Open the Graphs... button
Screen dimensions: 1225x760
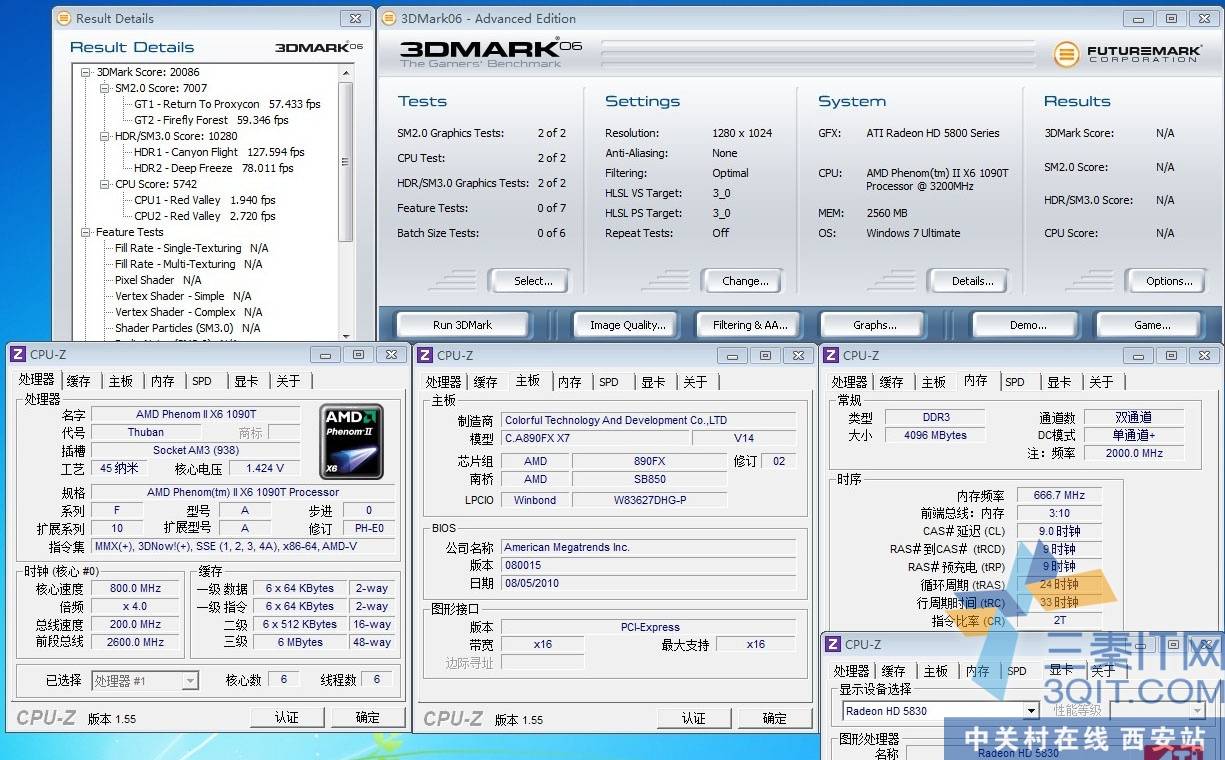tap(875, 325)
